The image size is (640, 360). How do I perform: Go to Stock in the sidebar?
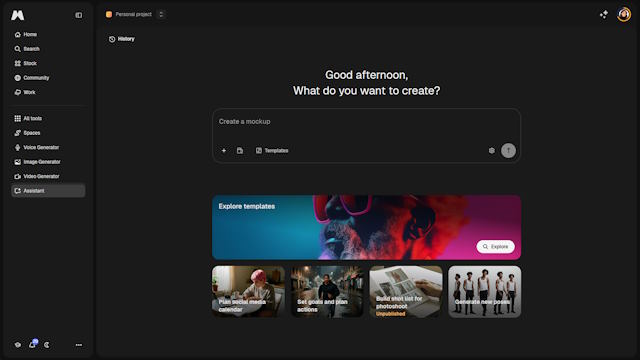tap(48, 63)
